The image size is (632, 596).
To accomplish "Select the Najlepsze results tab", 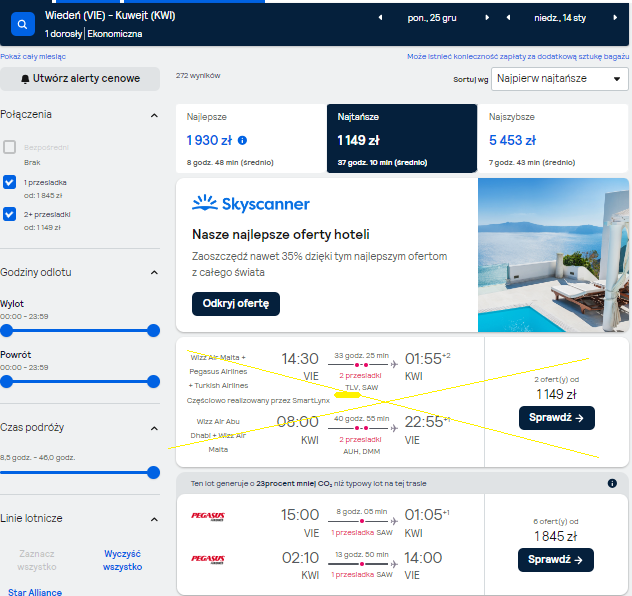I will pos(251,139).
